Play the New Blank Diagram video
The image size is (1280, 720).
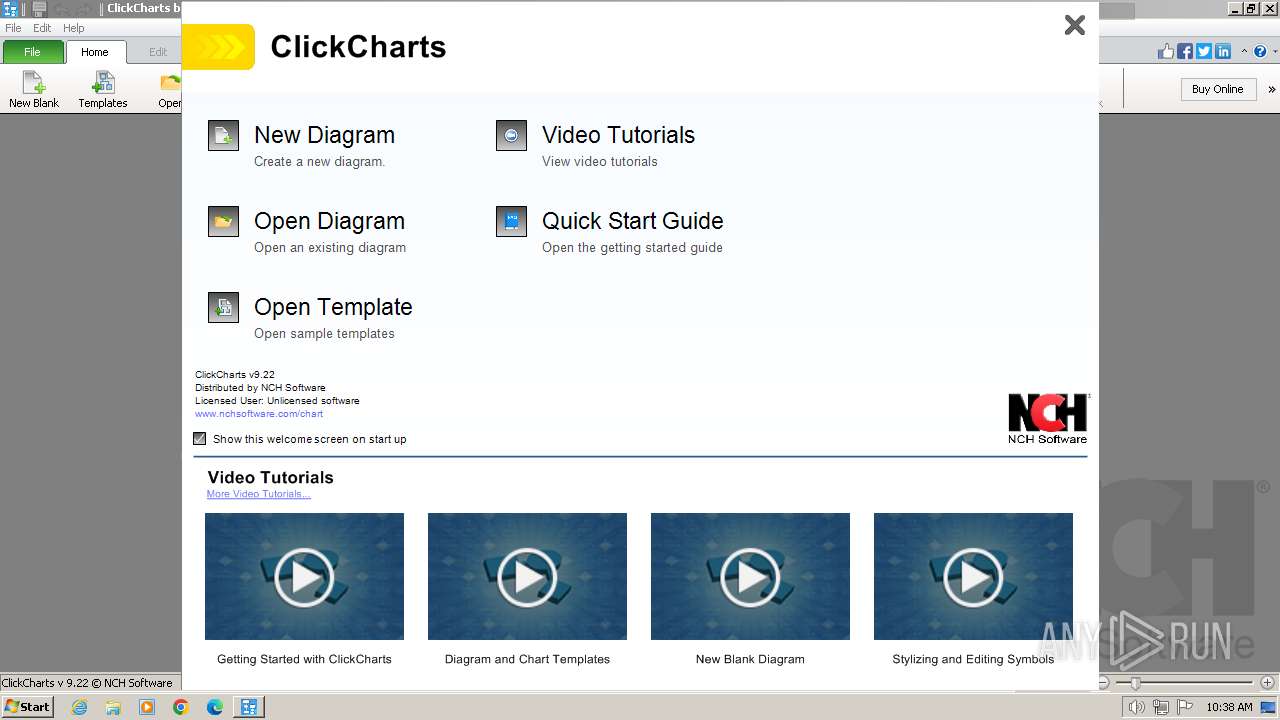pyautogui.click(x=750, y=576)
